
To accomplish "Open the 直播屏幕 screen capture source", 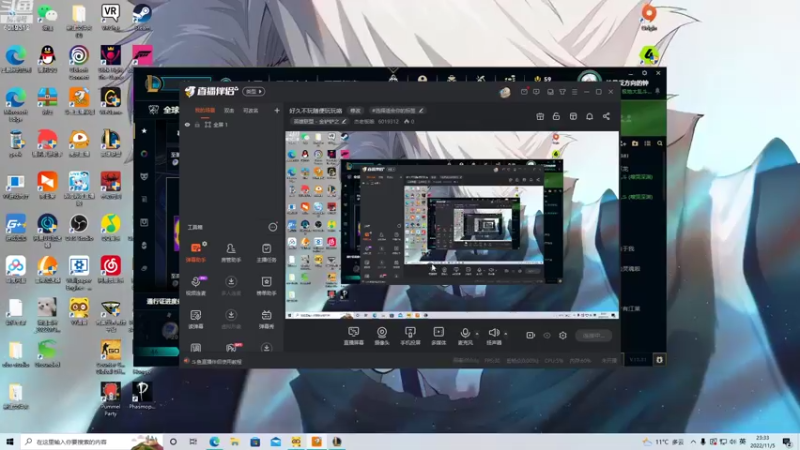I will click(x=354, y=336).
